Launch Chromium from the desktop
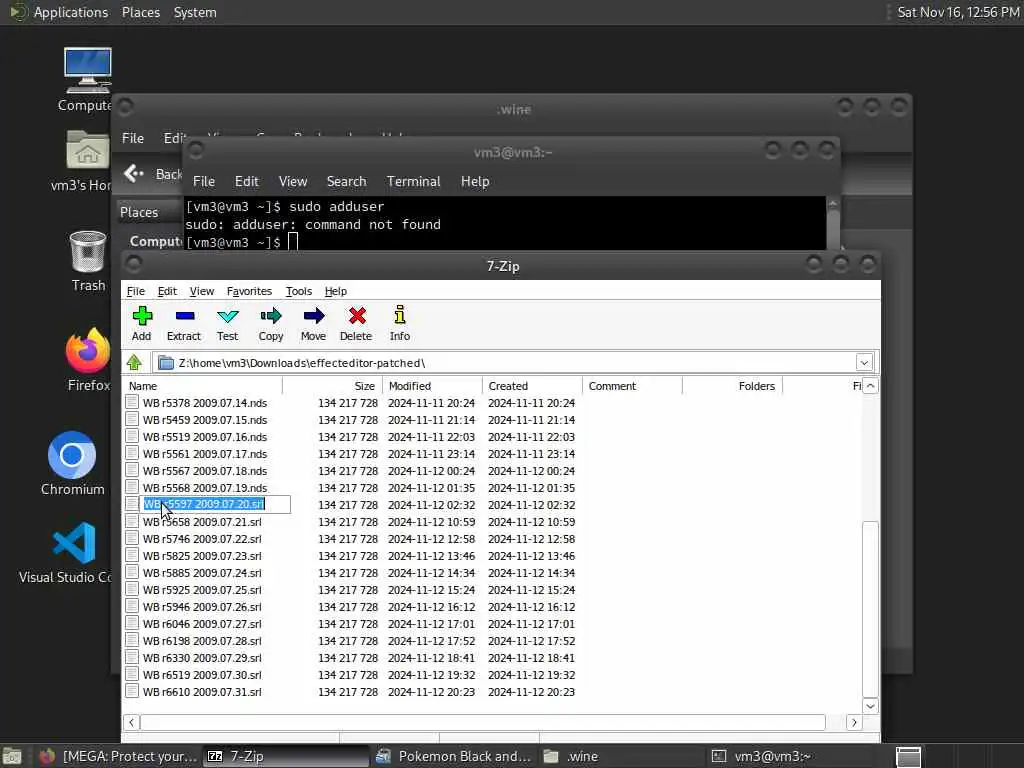1024x768 pixels. [72, 464]
